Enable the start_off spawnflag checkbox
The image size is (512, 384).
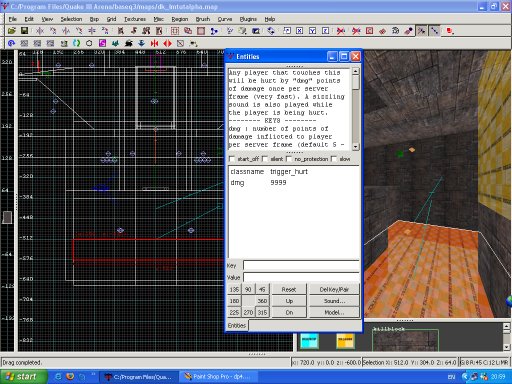click(x=232, y=159)
